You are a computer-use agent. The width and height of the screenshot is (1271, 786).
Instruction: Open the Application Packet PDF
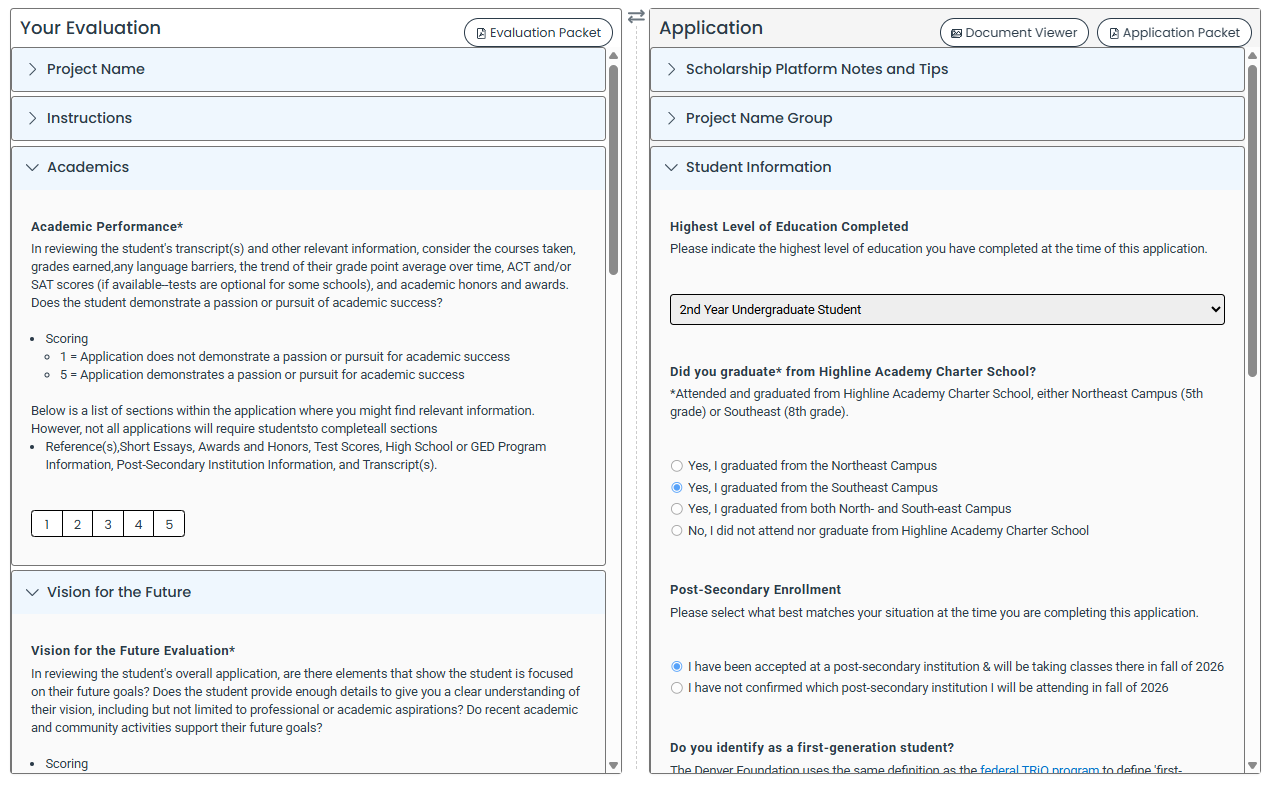pos(1174,32)
